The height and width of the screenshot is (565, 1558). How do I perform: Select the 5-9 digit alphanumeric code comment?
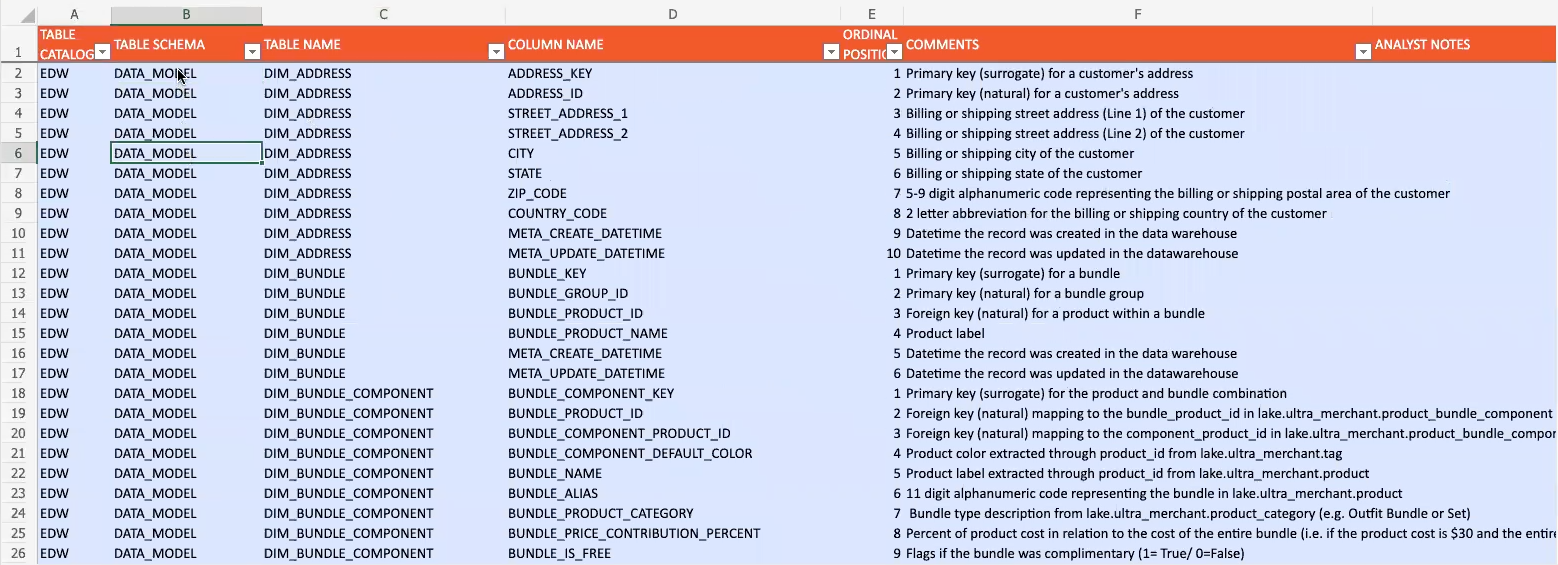tap(1138, 193)
